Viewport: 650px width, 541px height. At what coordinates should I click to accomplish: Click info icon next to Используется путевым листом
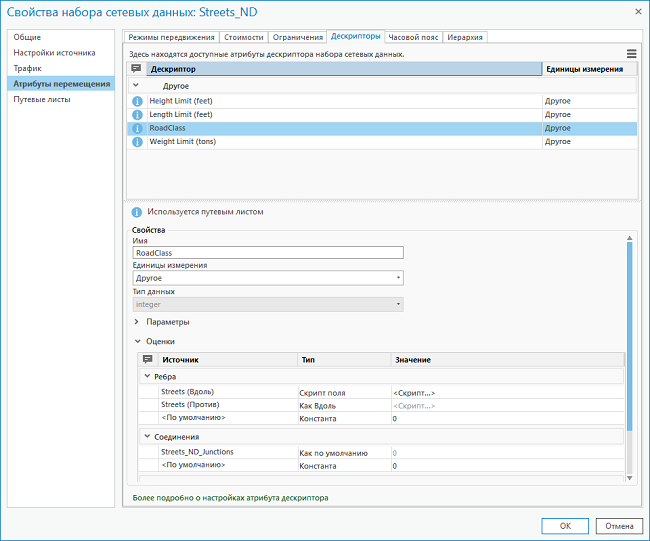137,212
